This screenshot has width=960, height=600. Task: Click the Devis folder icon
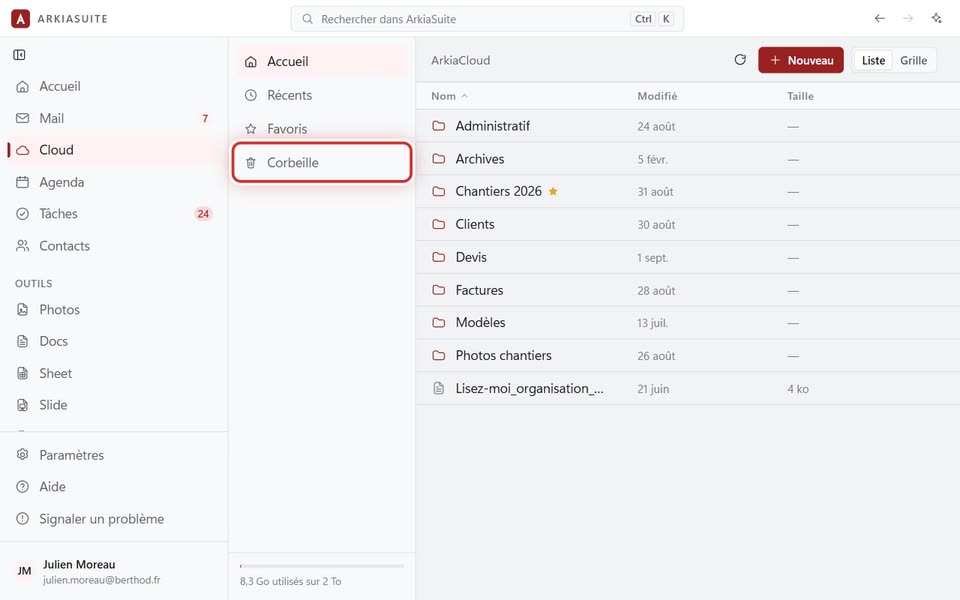tap(438, 257)
